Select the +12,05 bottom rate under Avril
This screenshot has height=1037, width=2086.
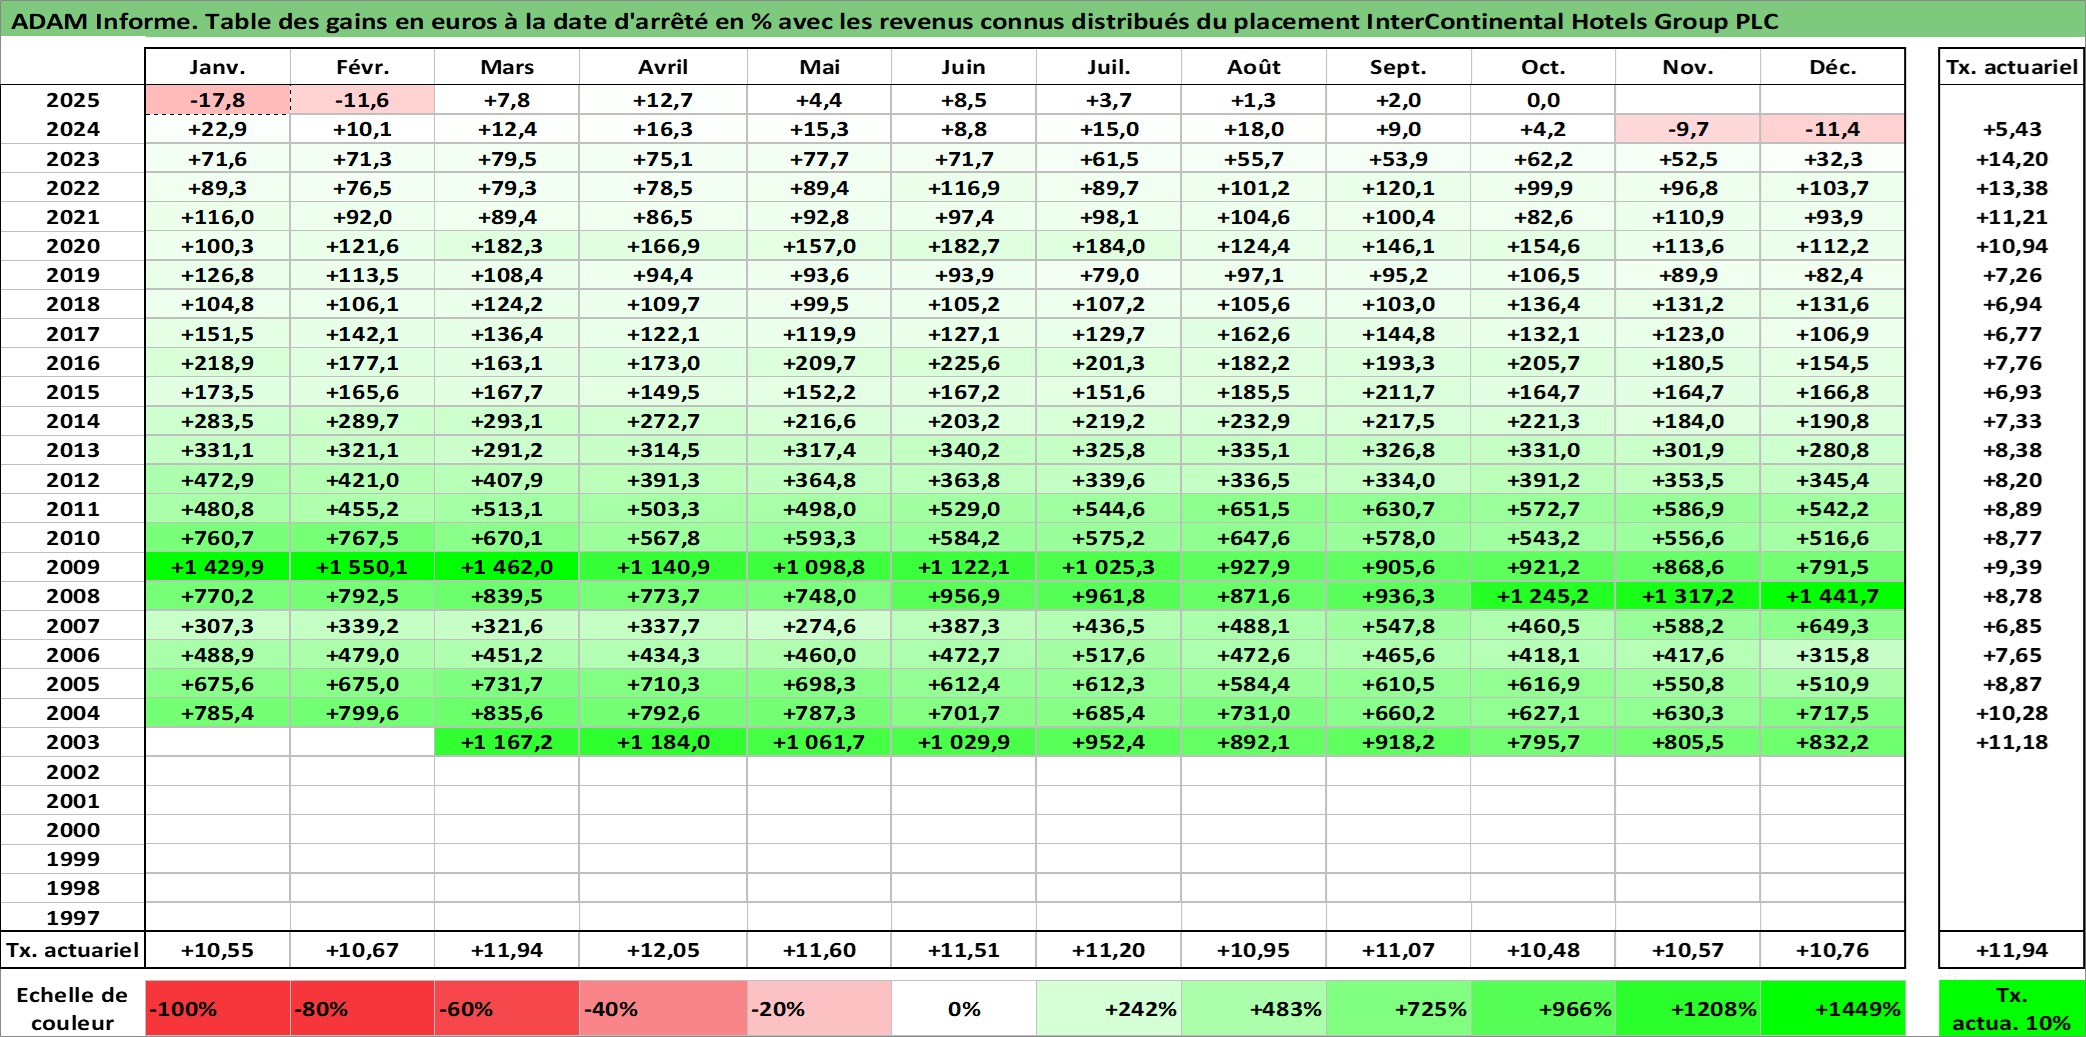pos(663,950)
